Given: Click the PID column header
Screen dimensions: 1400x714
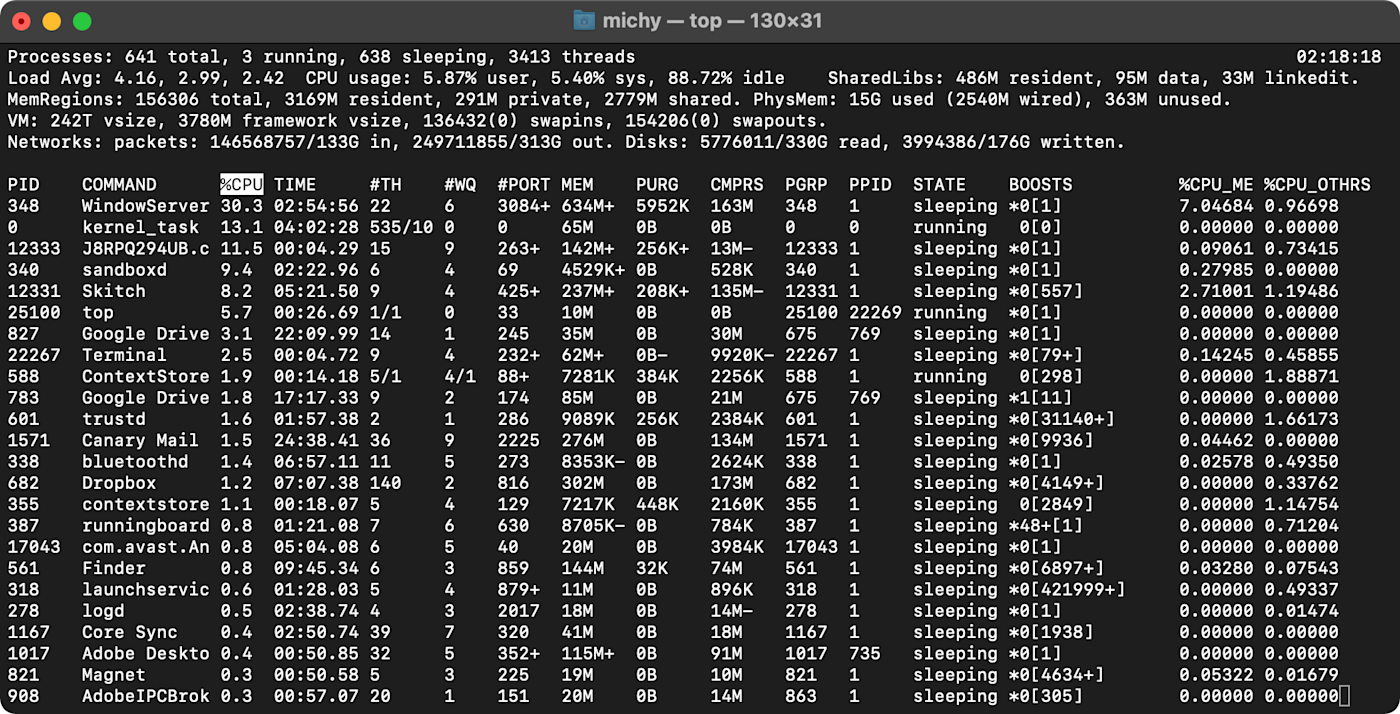Looking at the screenshot, I should [x=23, y=184].
